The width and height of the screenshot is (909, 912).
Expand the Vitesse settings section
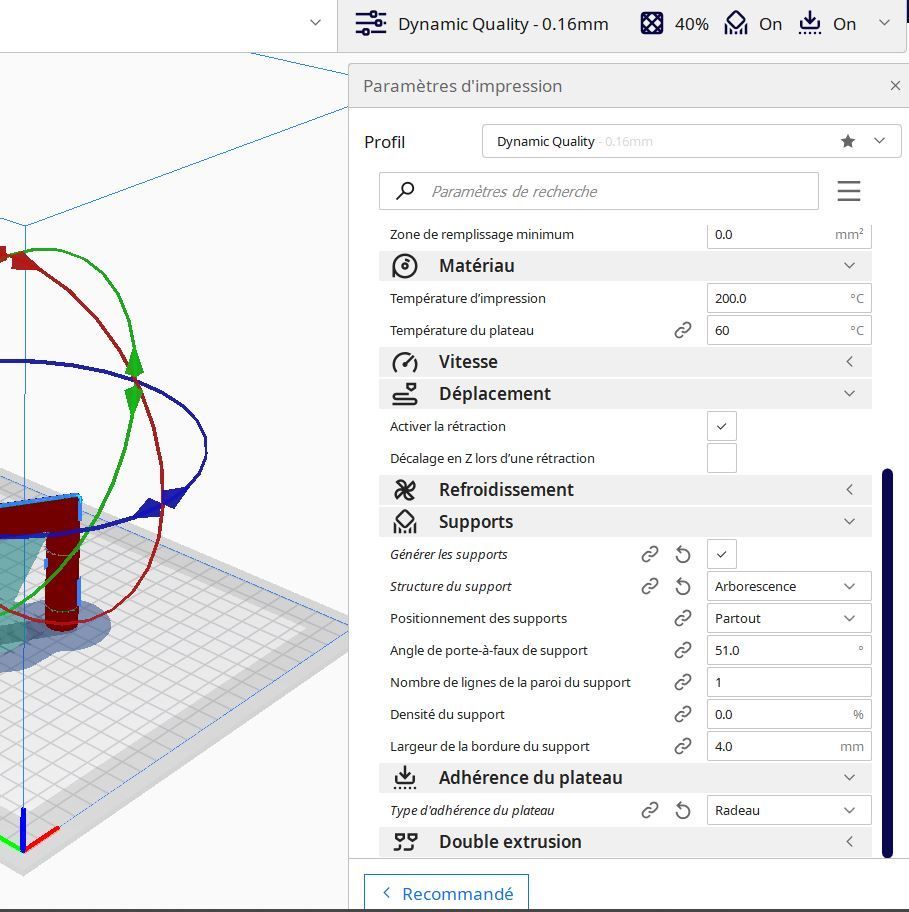click(625, 362)
